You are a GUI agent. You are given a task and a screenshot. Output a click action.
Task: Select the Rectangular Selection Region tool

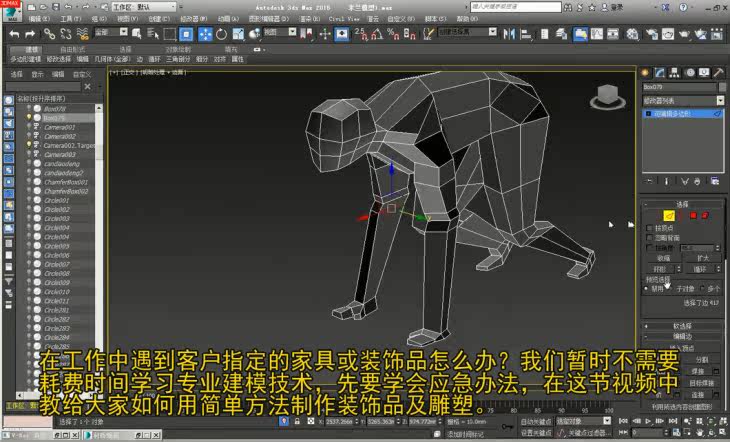(169, 34)
